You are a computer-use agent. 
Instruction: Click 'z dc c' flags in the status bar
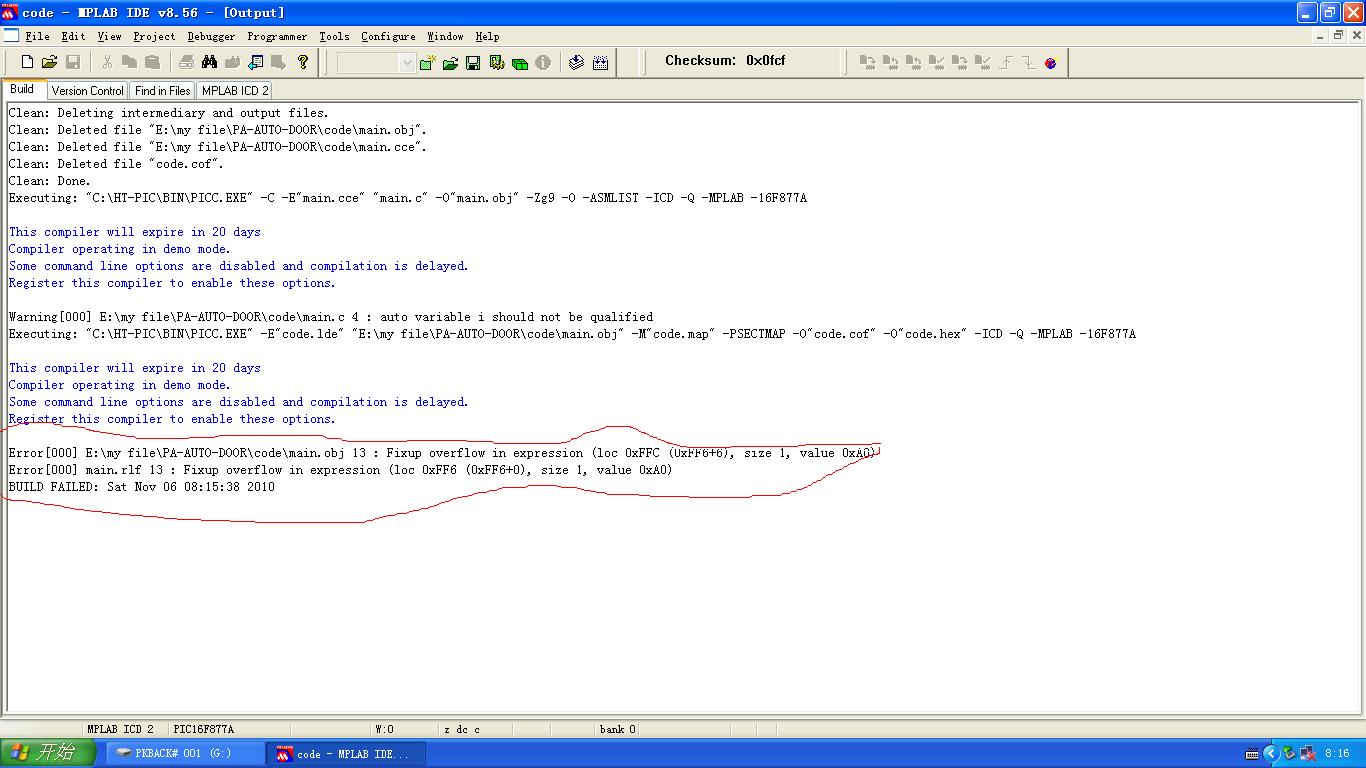462,729
